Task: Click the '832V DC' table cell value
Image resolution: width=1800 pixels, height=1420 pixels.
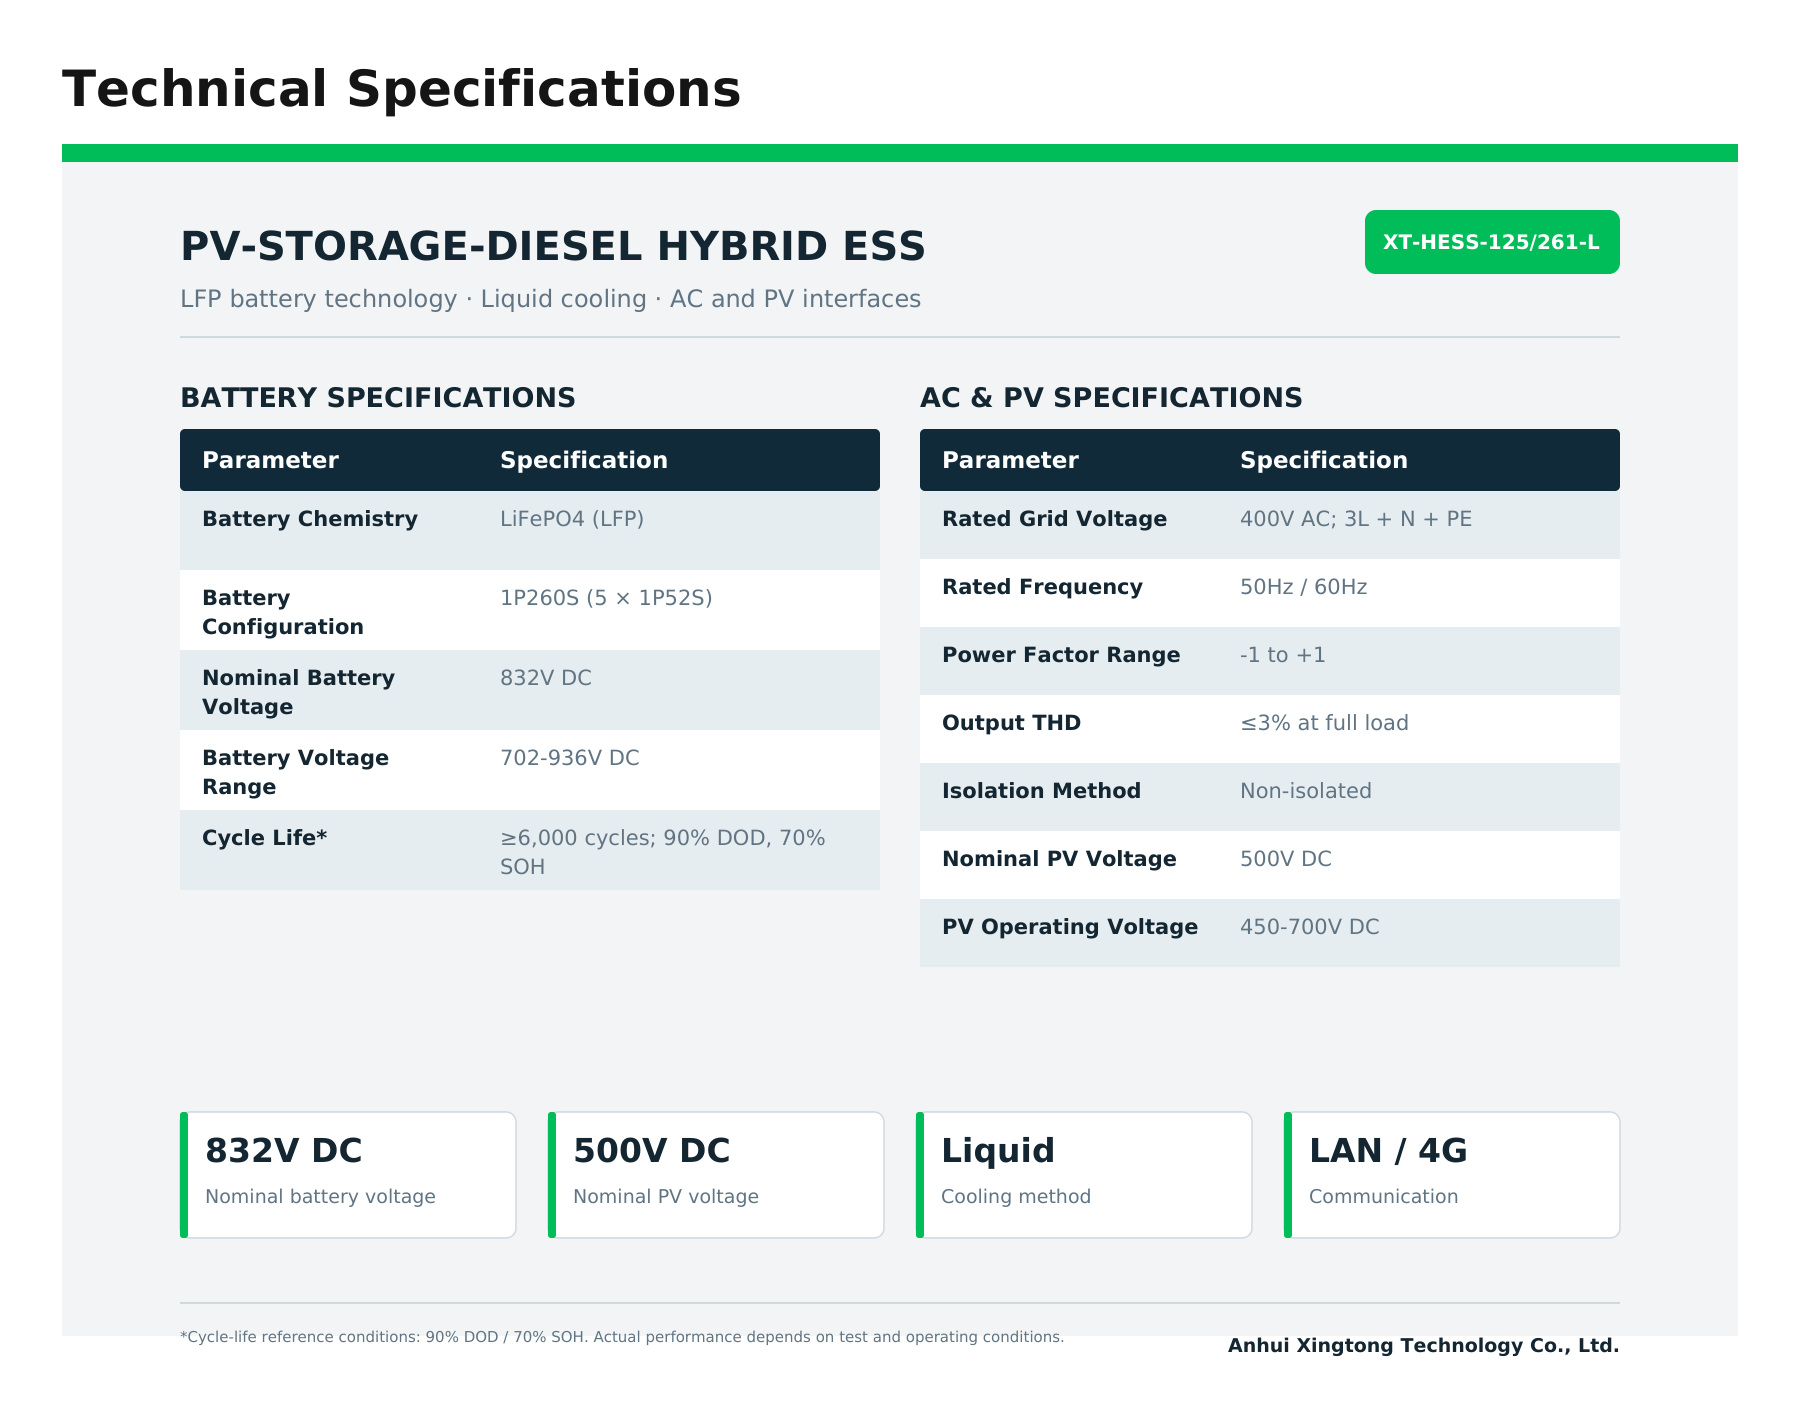Action: (x=546, y=678)
